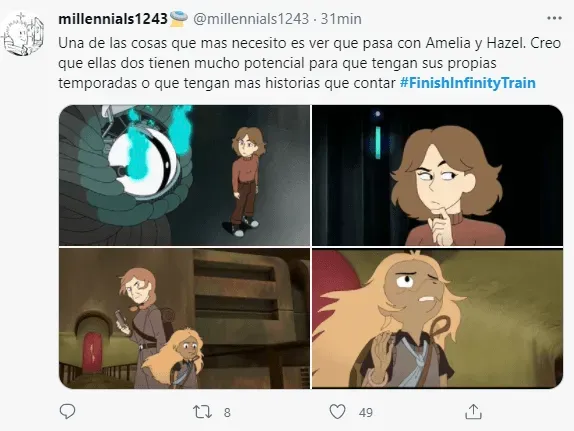574x431 pixels.
Task: Open image of Amelia and Hazel walking
Action: [x=184, y=319]
